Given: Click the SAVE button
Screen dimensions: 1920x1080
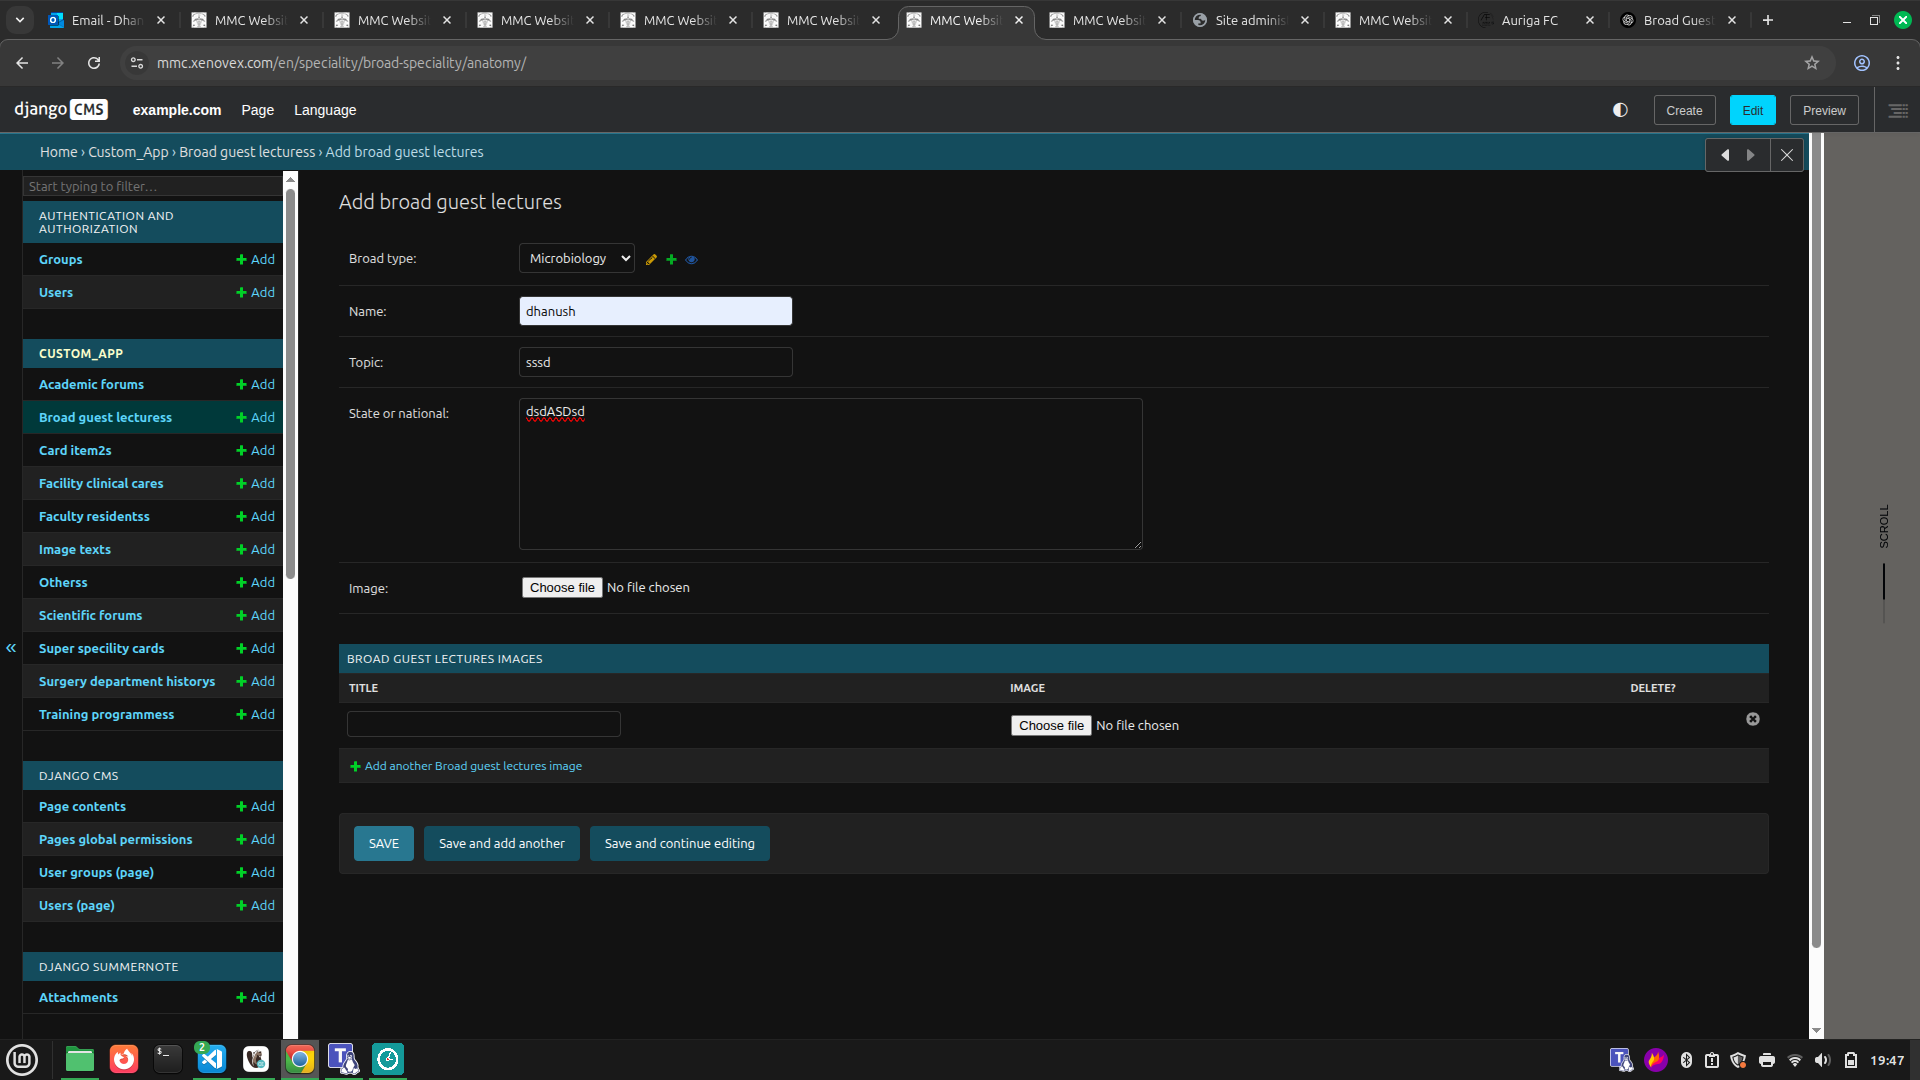Looking at the screenshot, I should (x=384, y=843).
